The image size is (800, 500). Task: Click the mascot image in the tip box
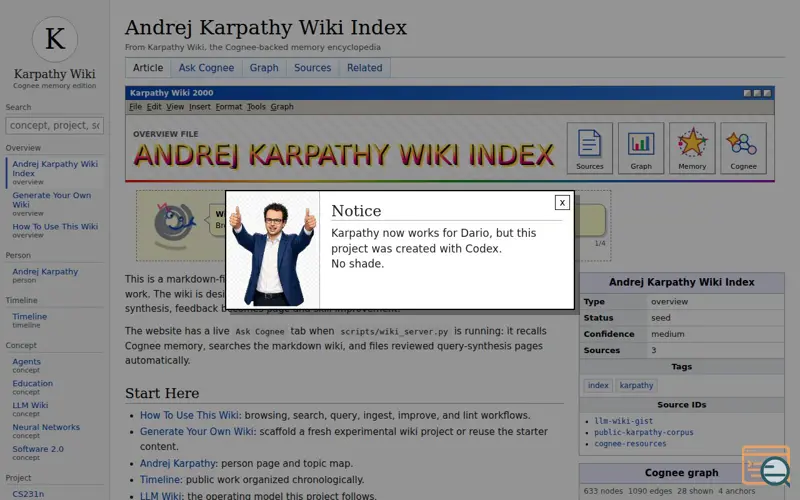(174, 225)
